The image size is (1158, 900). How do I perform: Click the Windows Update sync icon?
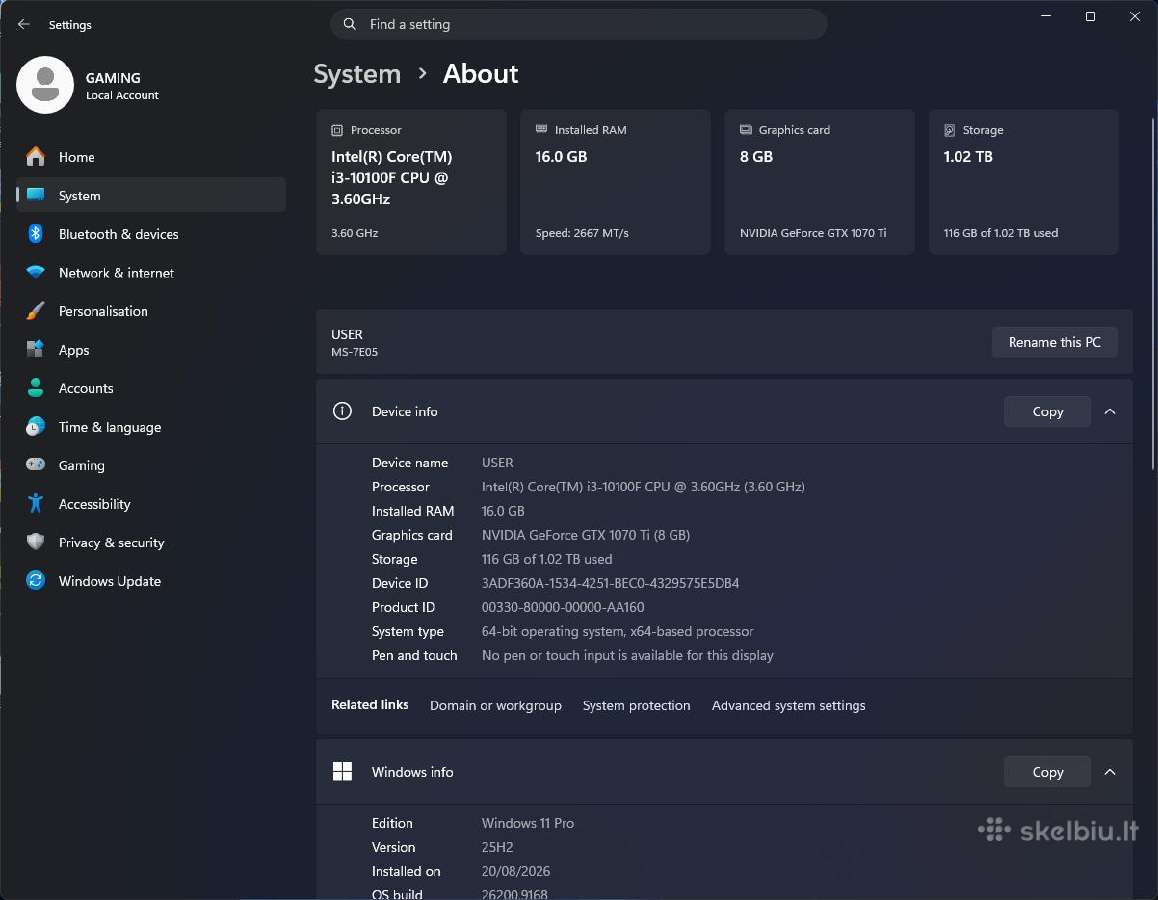coord(35,580)
